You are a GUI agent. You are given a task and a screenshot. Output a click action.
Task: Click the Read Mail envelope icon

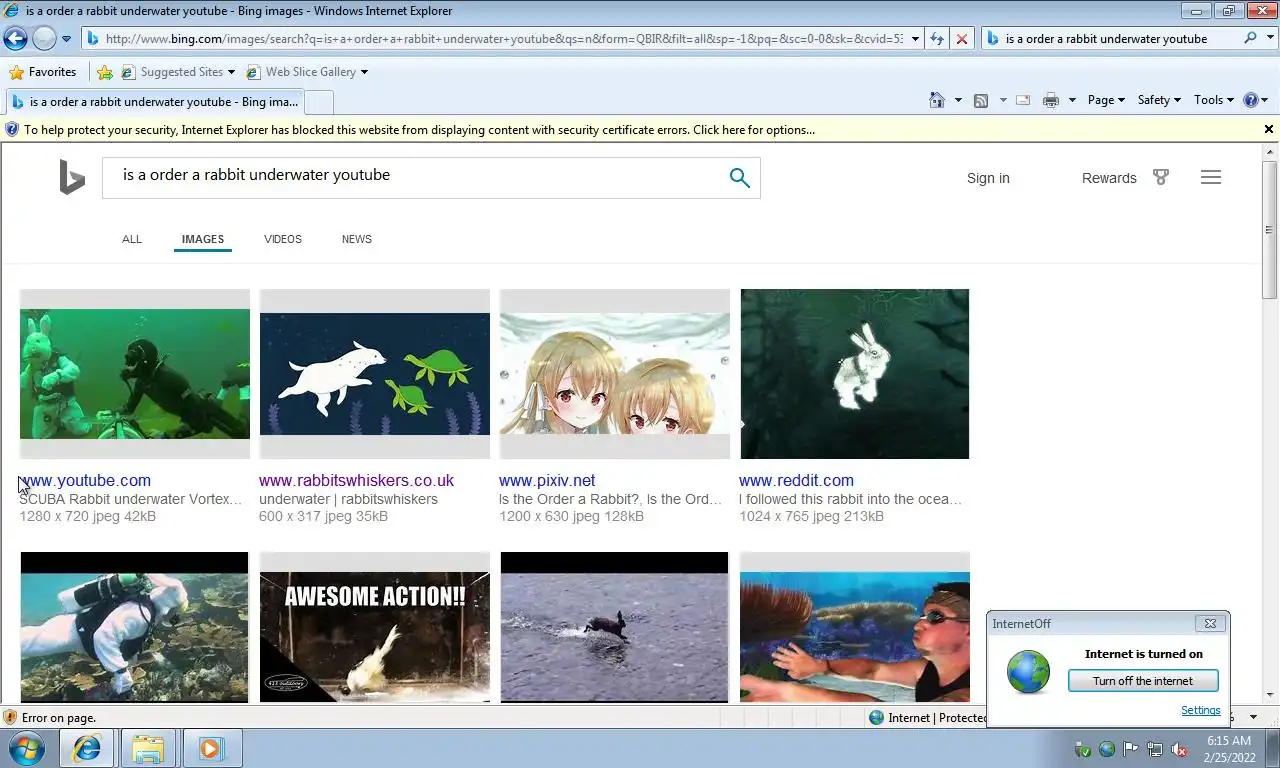point(1023,100)
